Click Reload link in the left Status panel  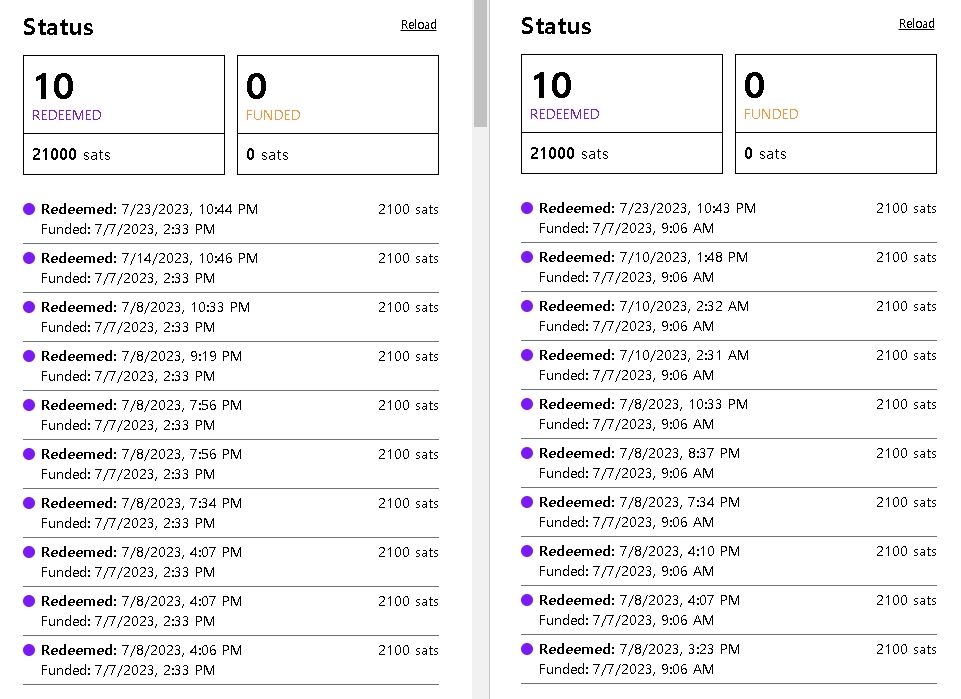418,25
